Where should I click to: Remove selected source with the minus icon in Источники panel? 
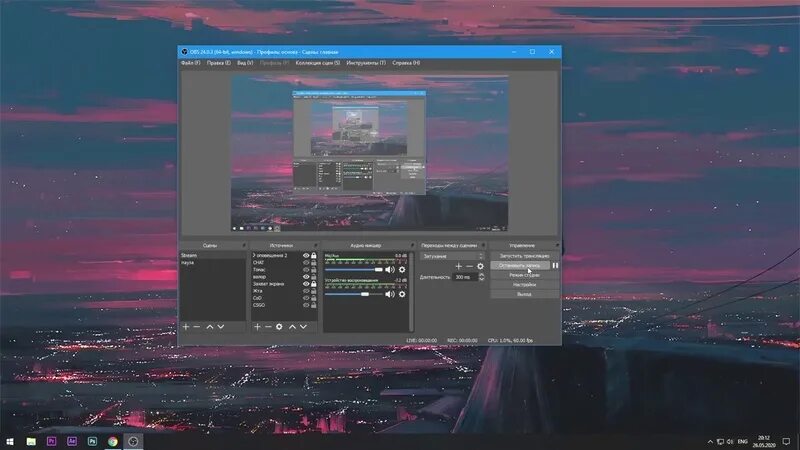click(268, 327)
